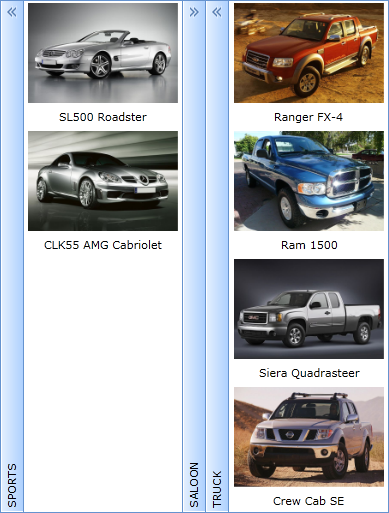Image resolution: width=389 pixels, height=513 pixels.
Task: Click the 'Ram 1500' caption text
Action: (309, 245)
